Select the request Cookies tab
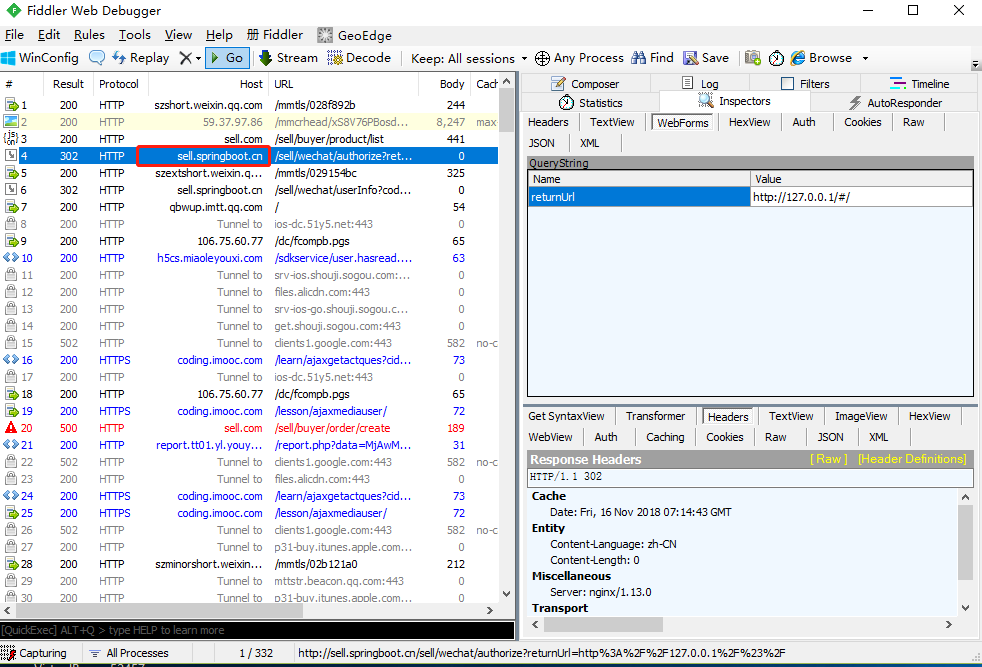The width and height of the screenshot is (982, 667). point(862,122)
